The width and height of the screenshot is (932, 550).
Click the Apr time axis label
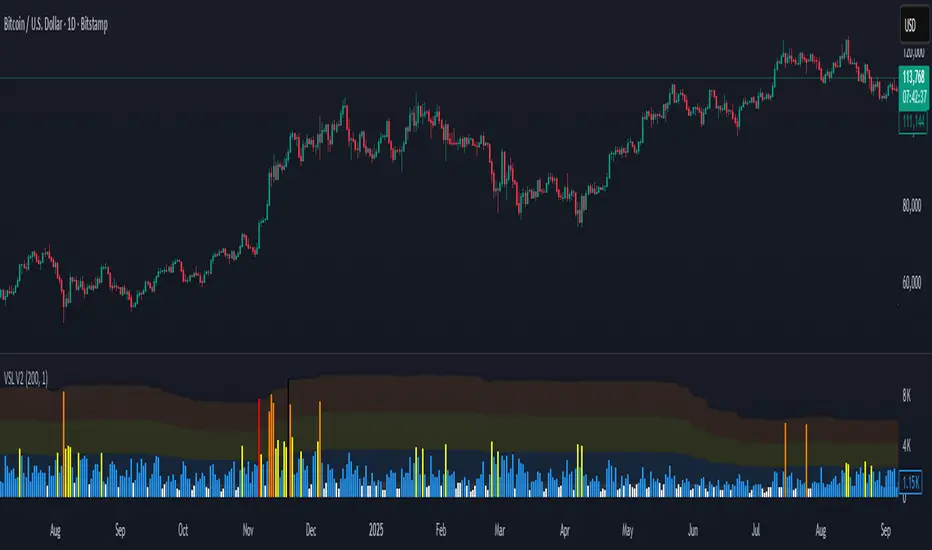565,530
